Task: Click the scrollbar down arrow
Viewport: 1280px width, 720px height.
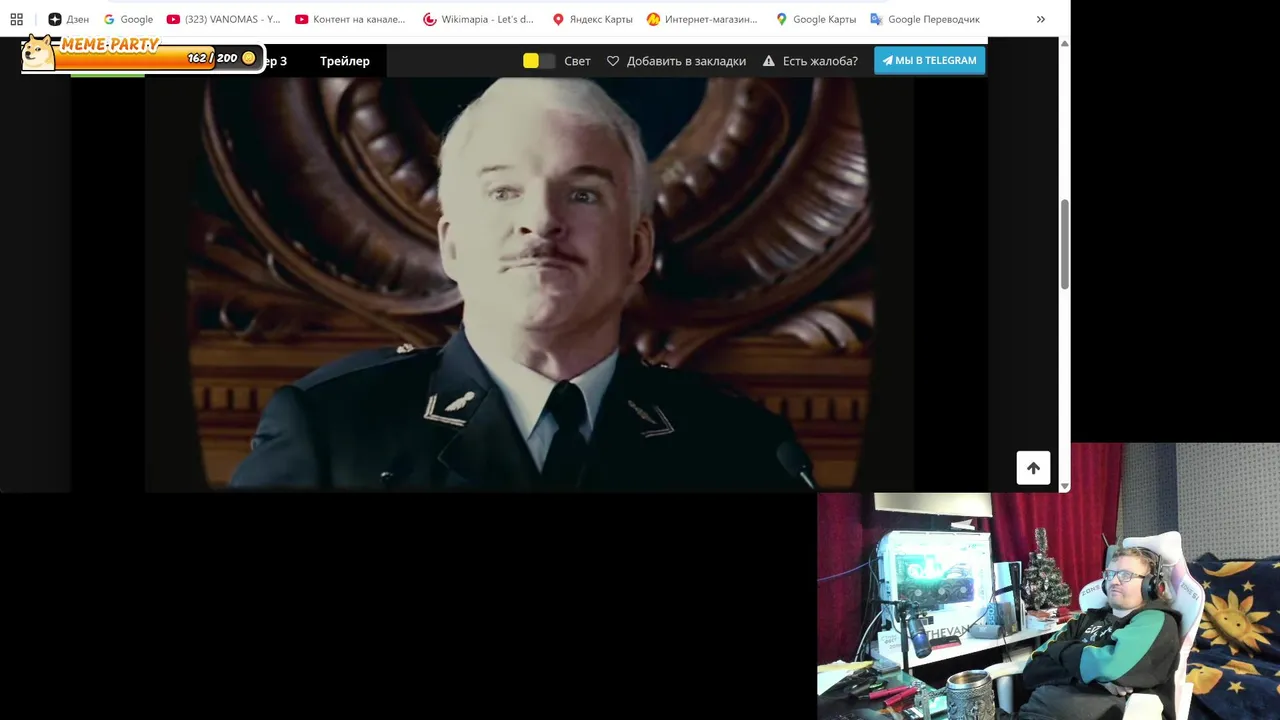Action: (1064, 486)
